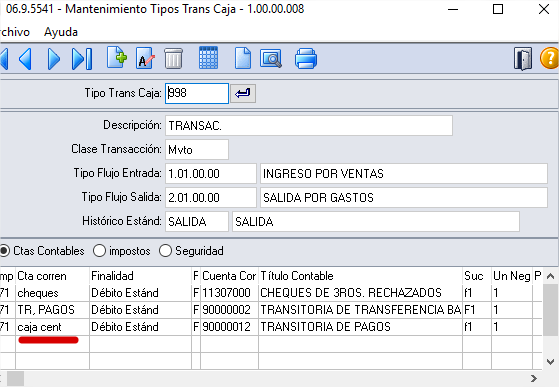The image size is (559, 387).
Task: Click the Tipo Trans Caja input field
Action: 197,93
